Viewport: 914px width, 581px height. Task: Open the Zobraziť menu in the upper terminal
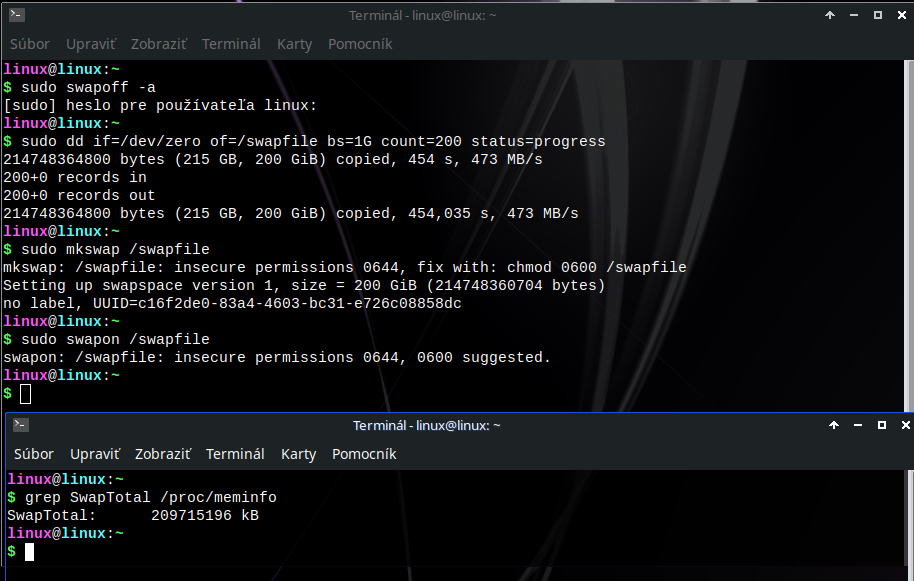point(159,44)
